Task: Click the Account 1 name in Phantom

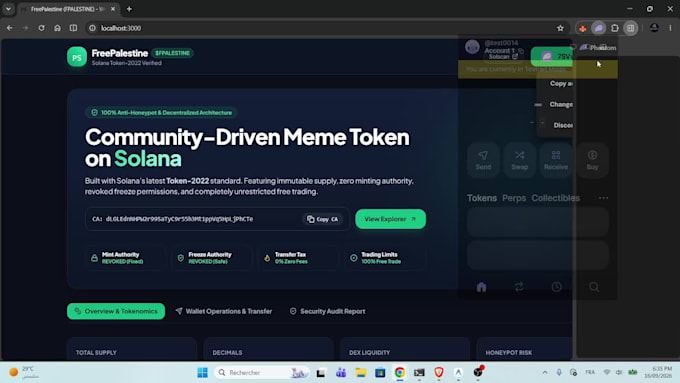Action: (x=499, y=50)
